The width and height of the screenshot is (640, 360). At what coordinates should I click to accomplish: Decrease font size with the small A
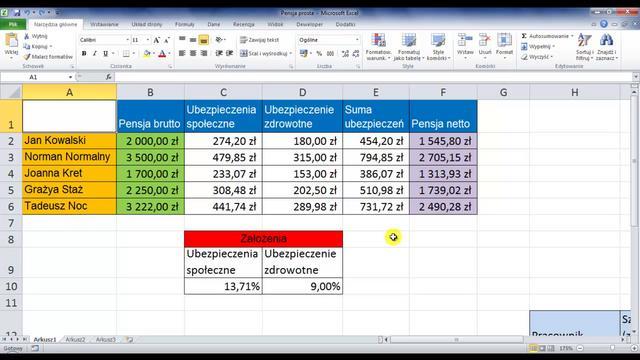167,40
